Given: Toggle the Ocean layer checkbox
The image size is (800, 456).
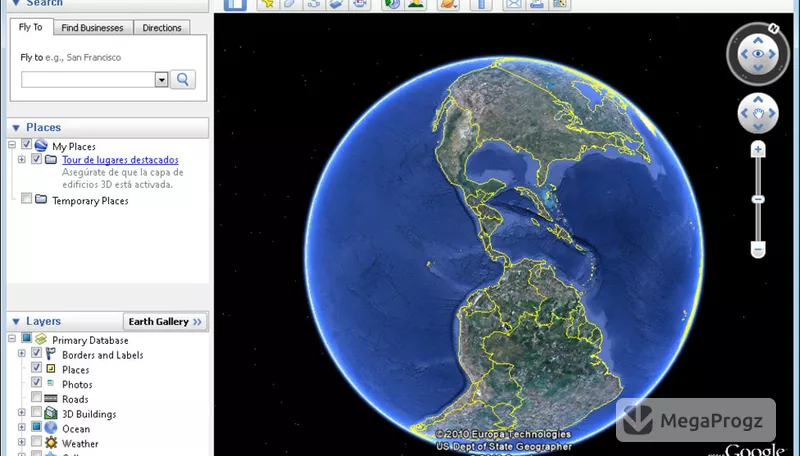Looking at the screenshot, I should 36,426.
